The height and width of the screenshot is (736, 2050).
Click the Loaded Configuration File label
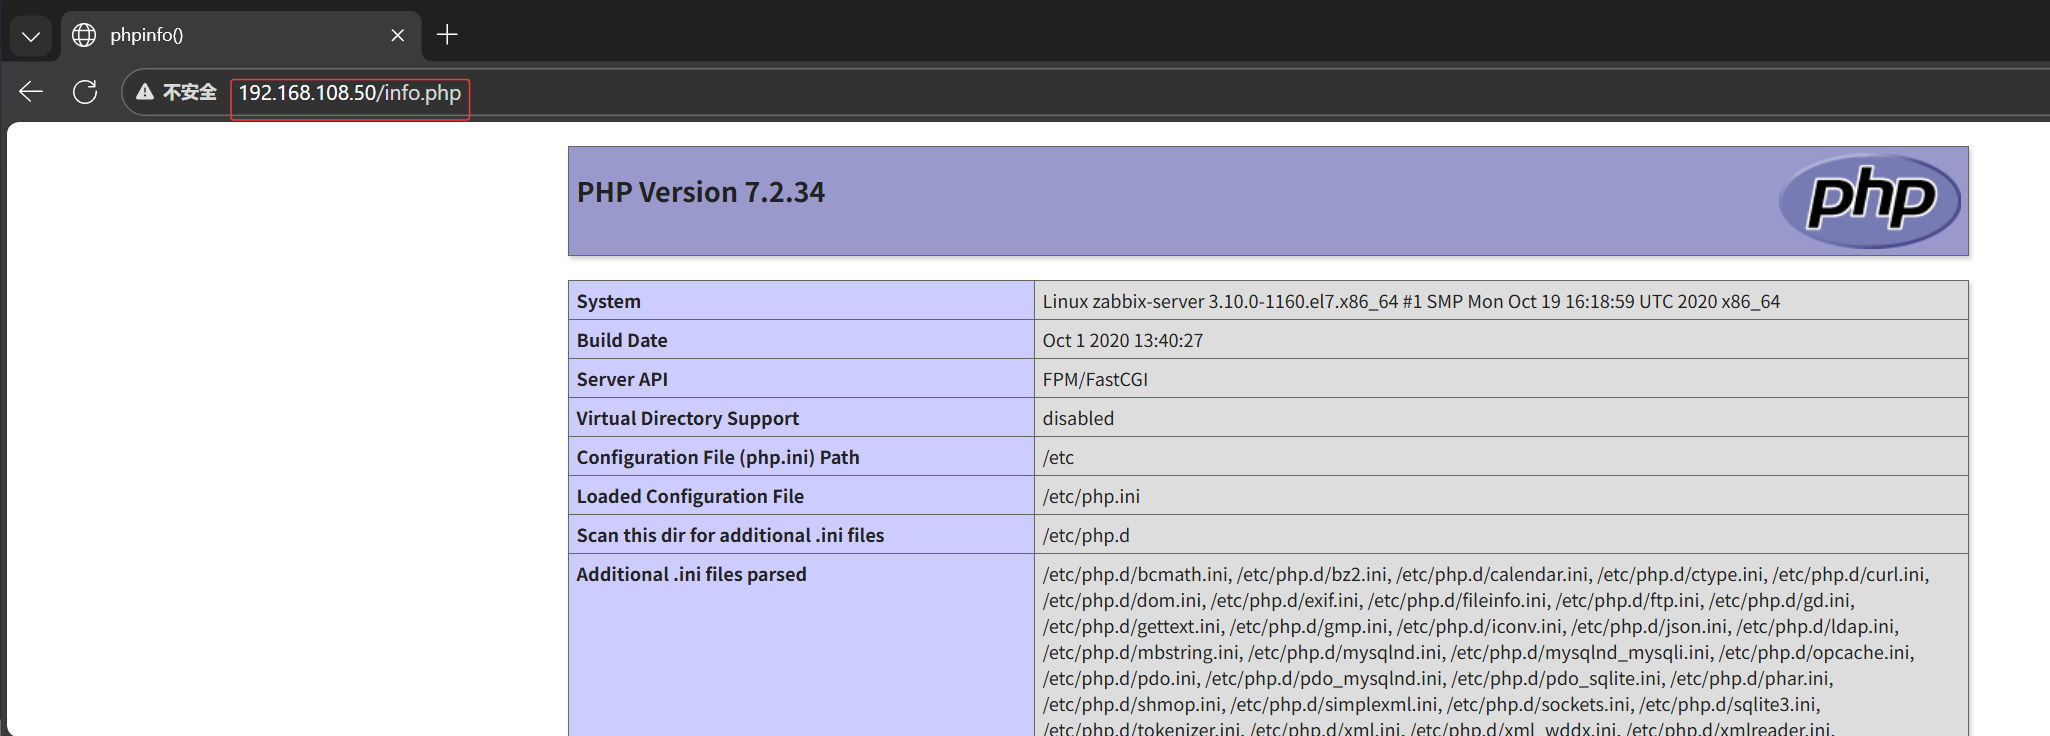690,496
